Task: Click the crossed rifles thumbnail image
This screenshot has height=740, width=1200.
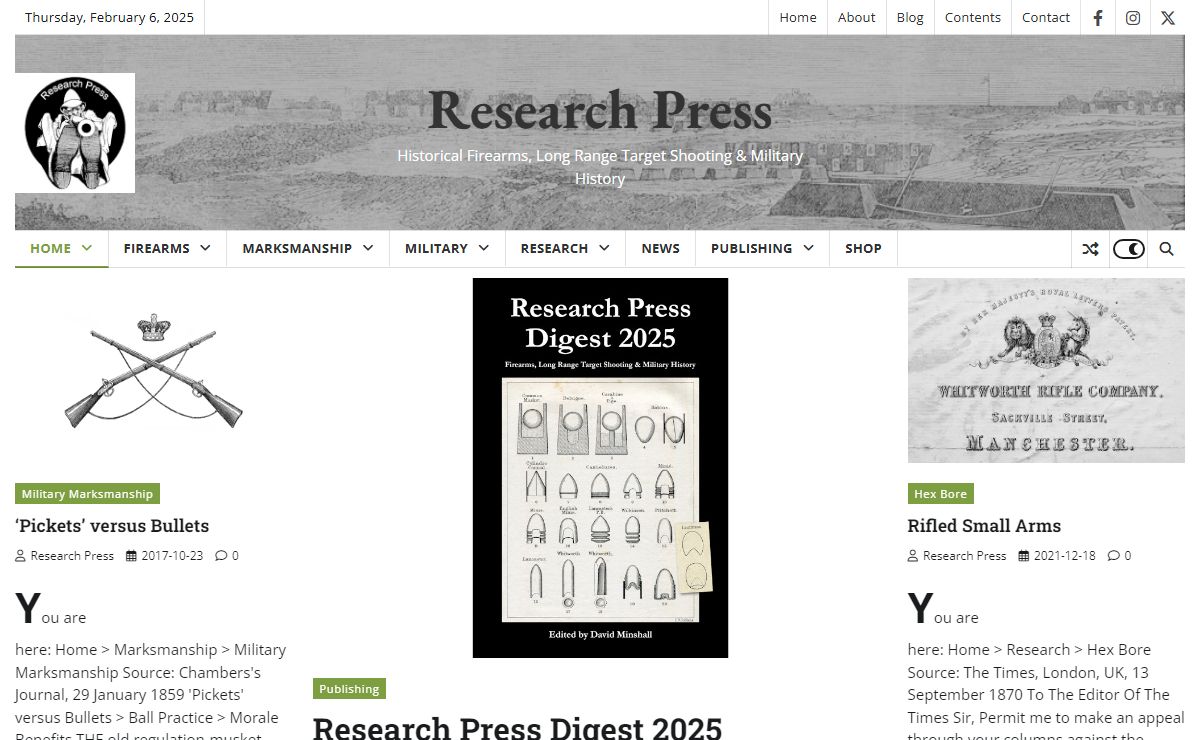Action: (x=153, y=371)
